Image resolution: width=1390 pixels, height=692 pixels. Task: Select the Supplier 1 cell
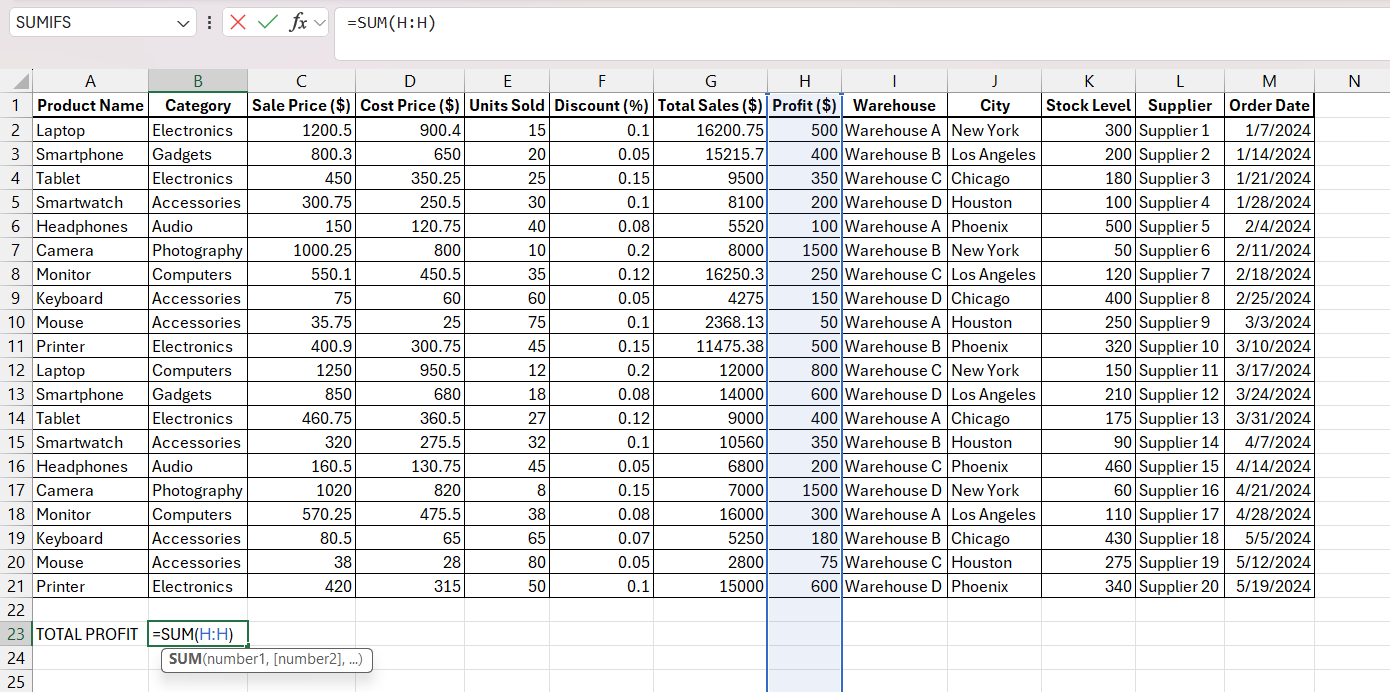tap(1180, 130)
